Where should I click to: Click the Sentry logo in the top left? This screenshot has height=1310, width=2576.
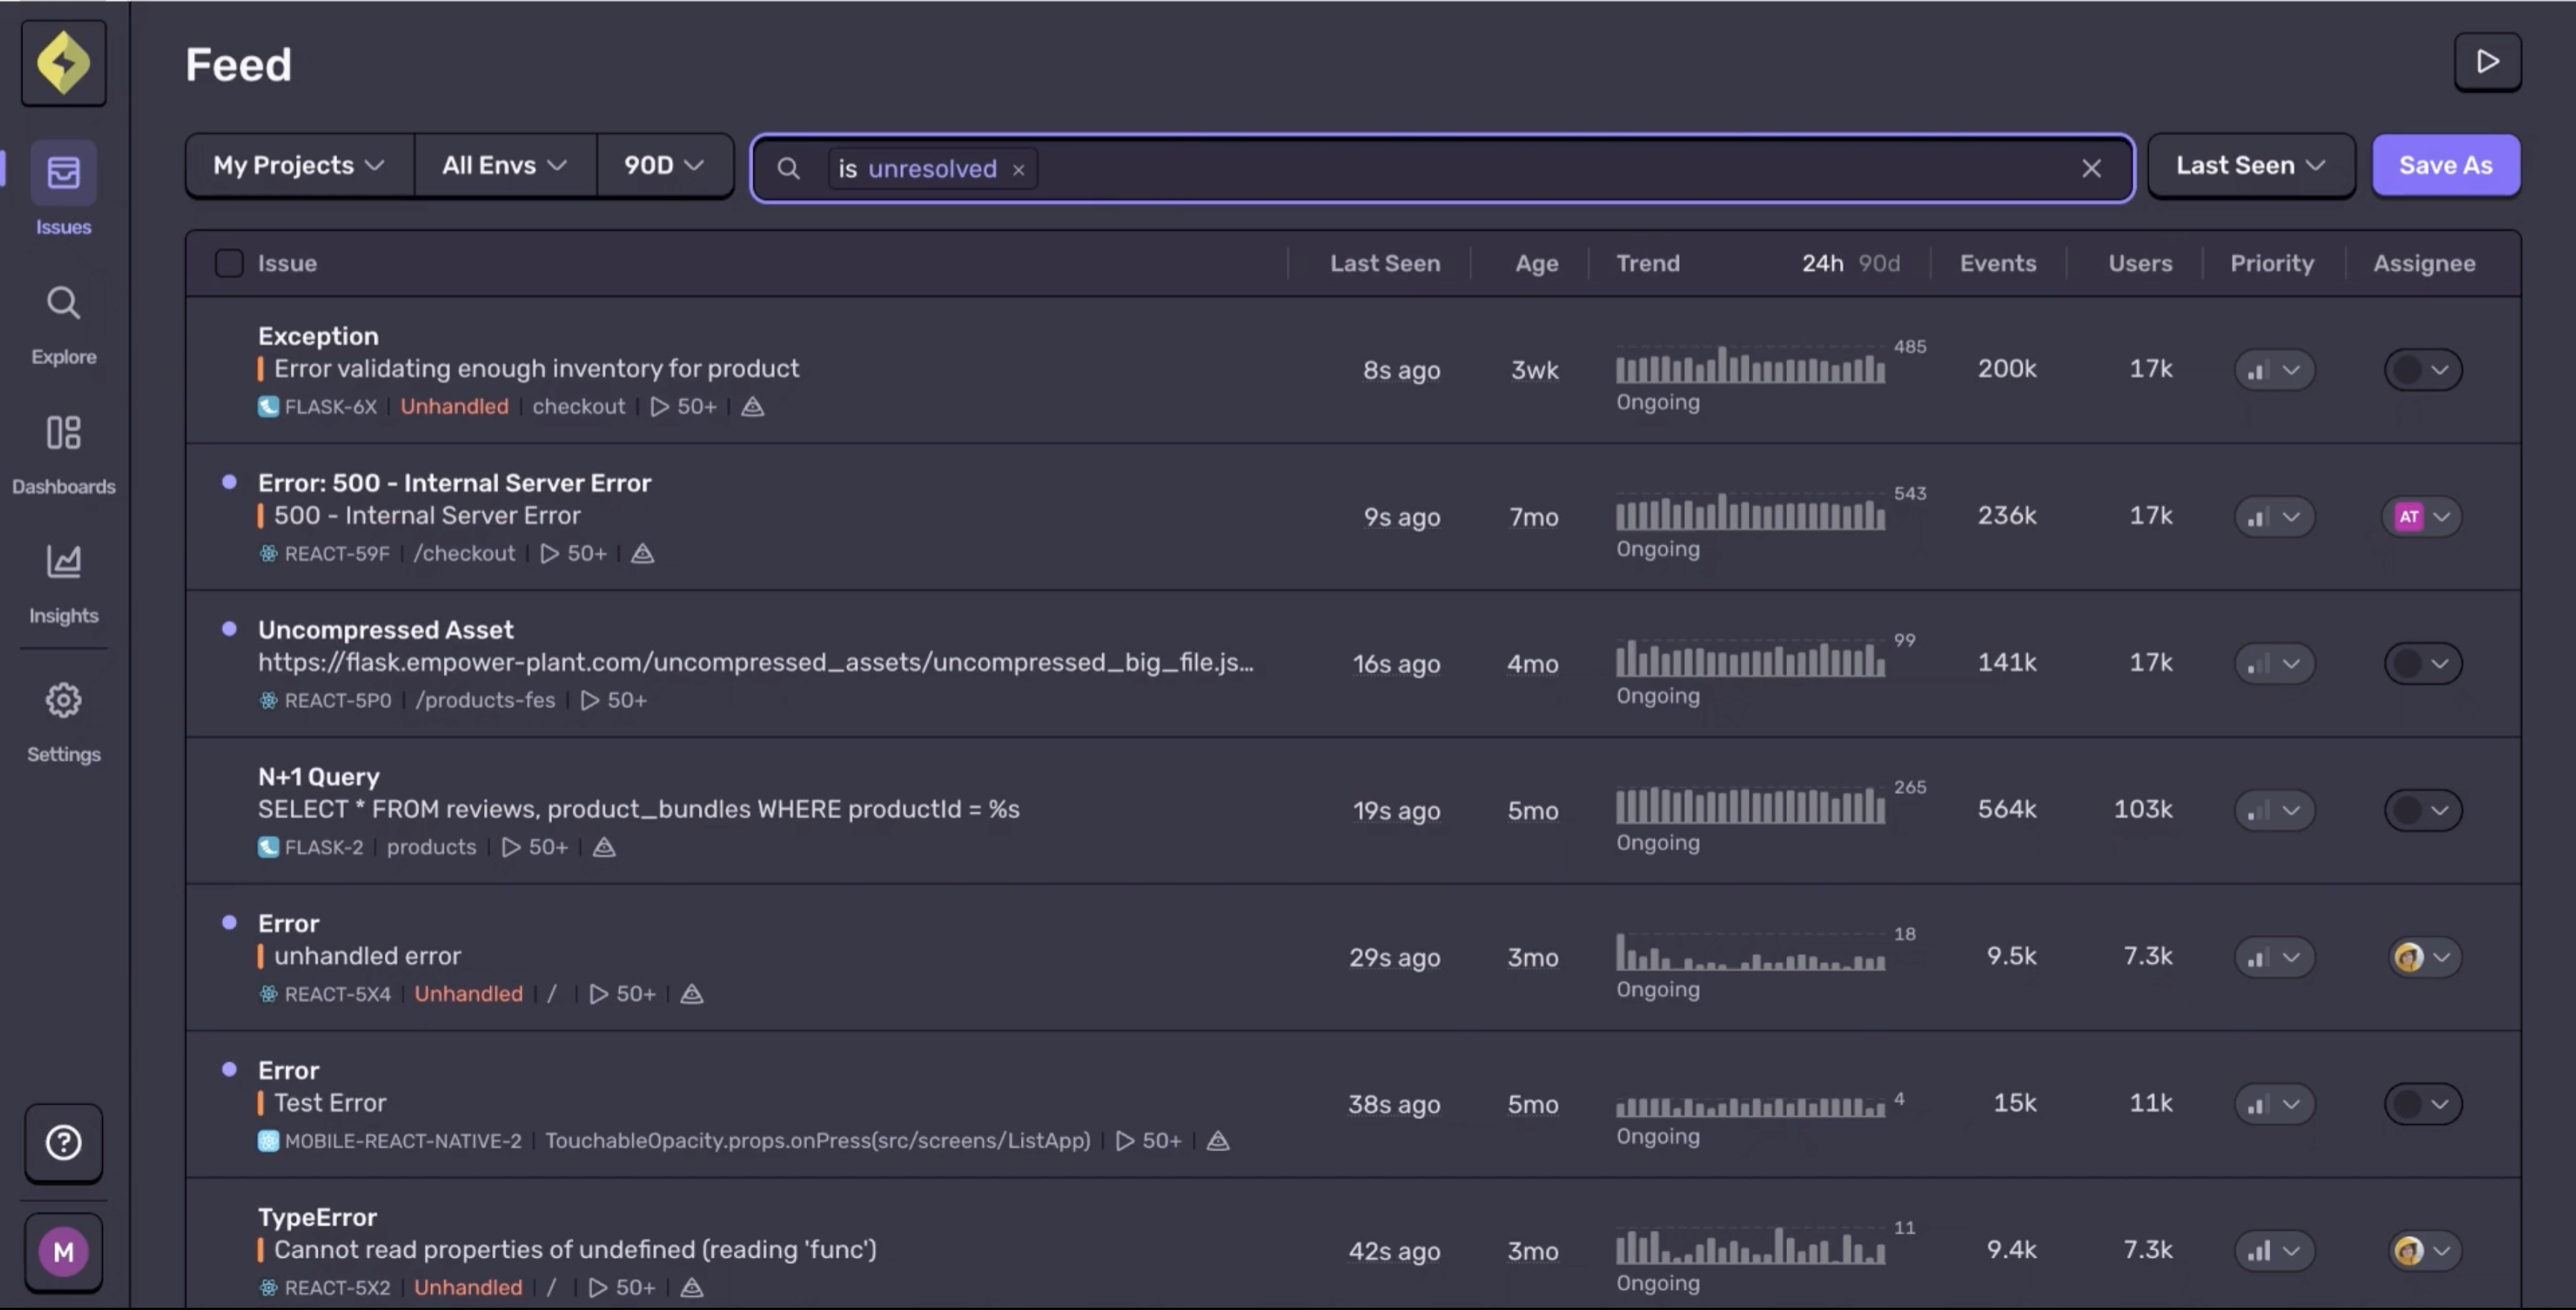[x=63, y=62]
